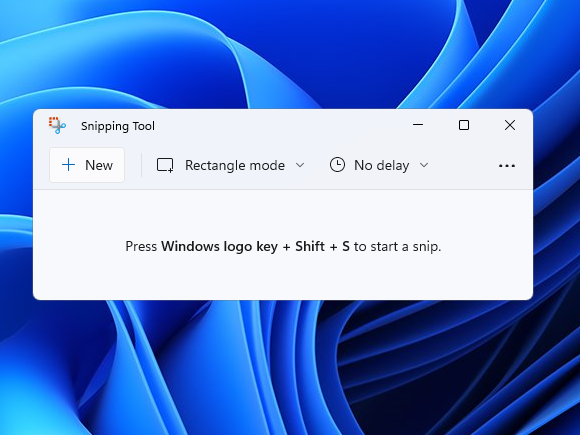This screenshot has height=435, width=580.
Task: Click the vertical divider right of New
Action: (141, 165)
